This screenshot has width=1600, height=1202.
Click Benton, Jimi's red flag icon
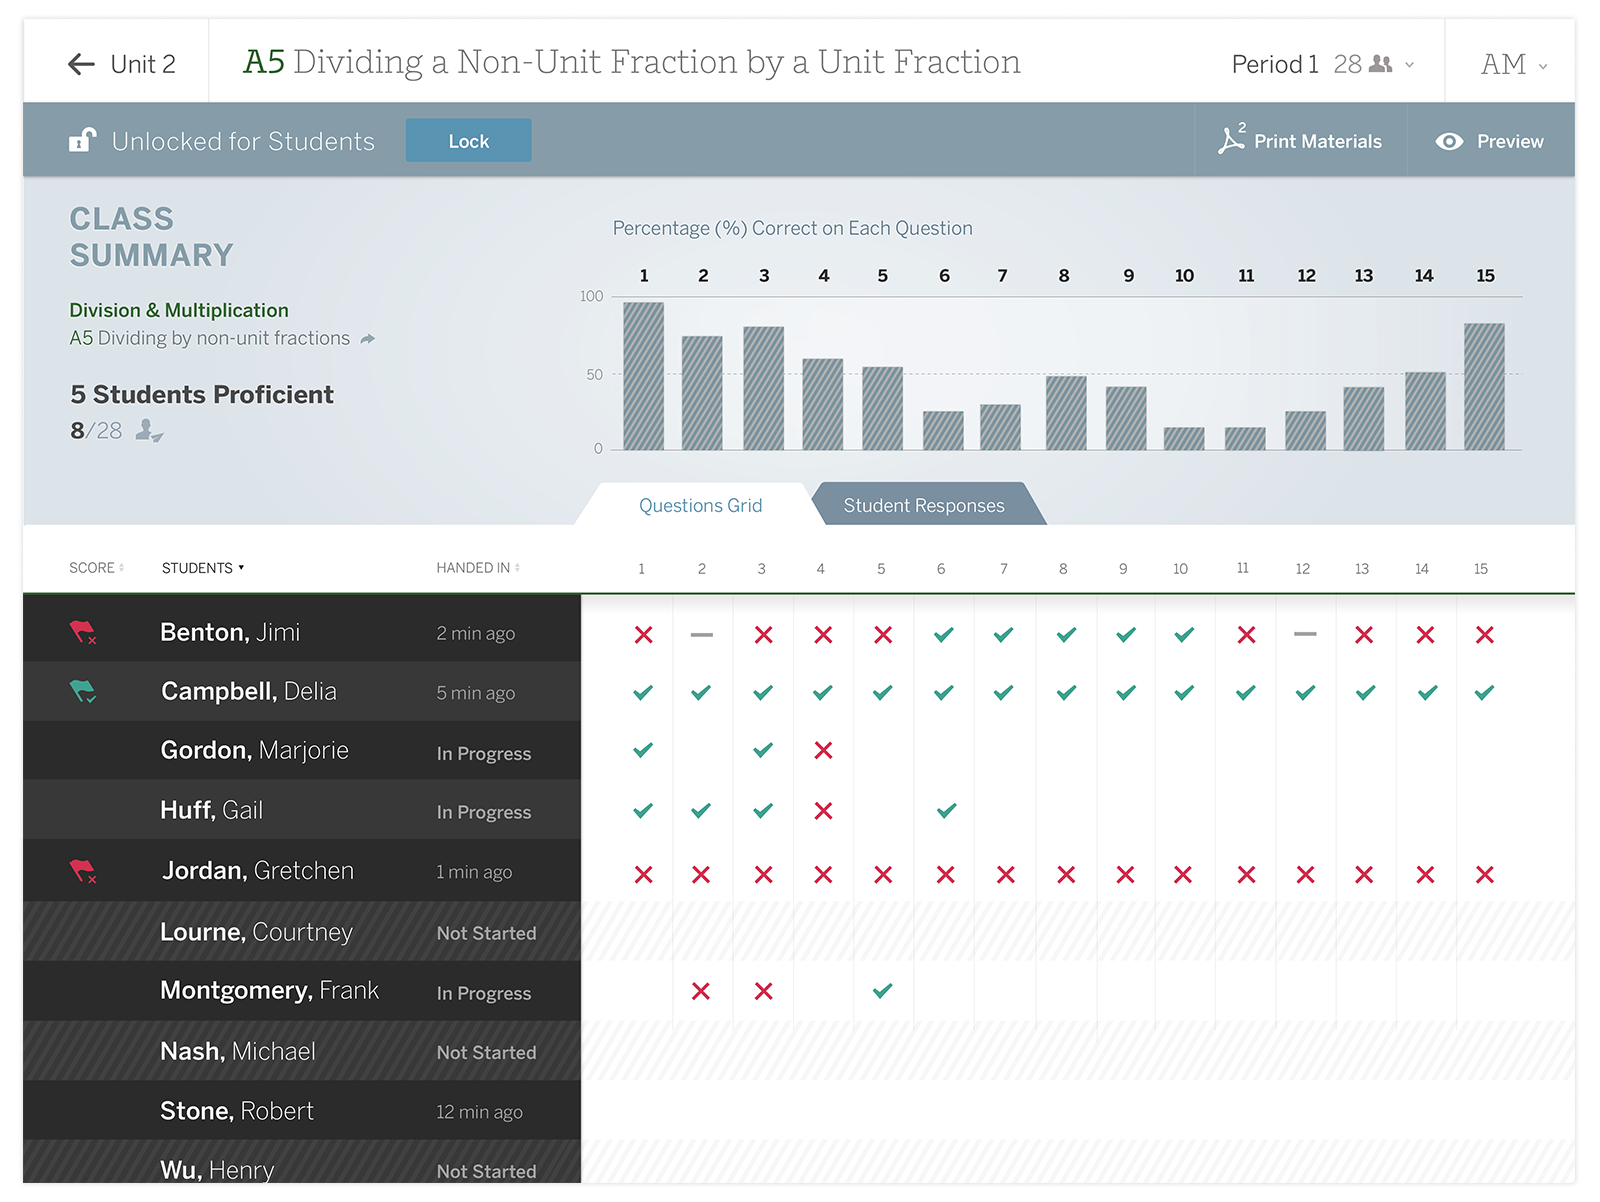click(83, 633)
